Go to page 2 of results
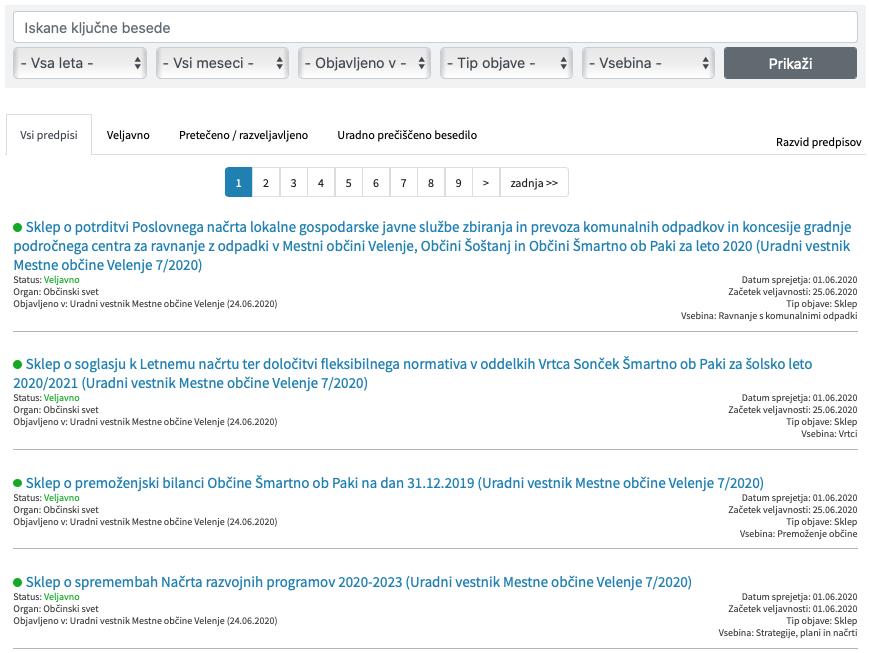869x653 pixels. tap(266, 183)
